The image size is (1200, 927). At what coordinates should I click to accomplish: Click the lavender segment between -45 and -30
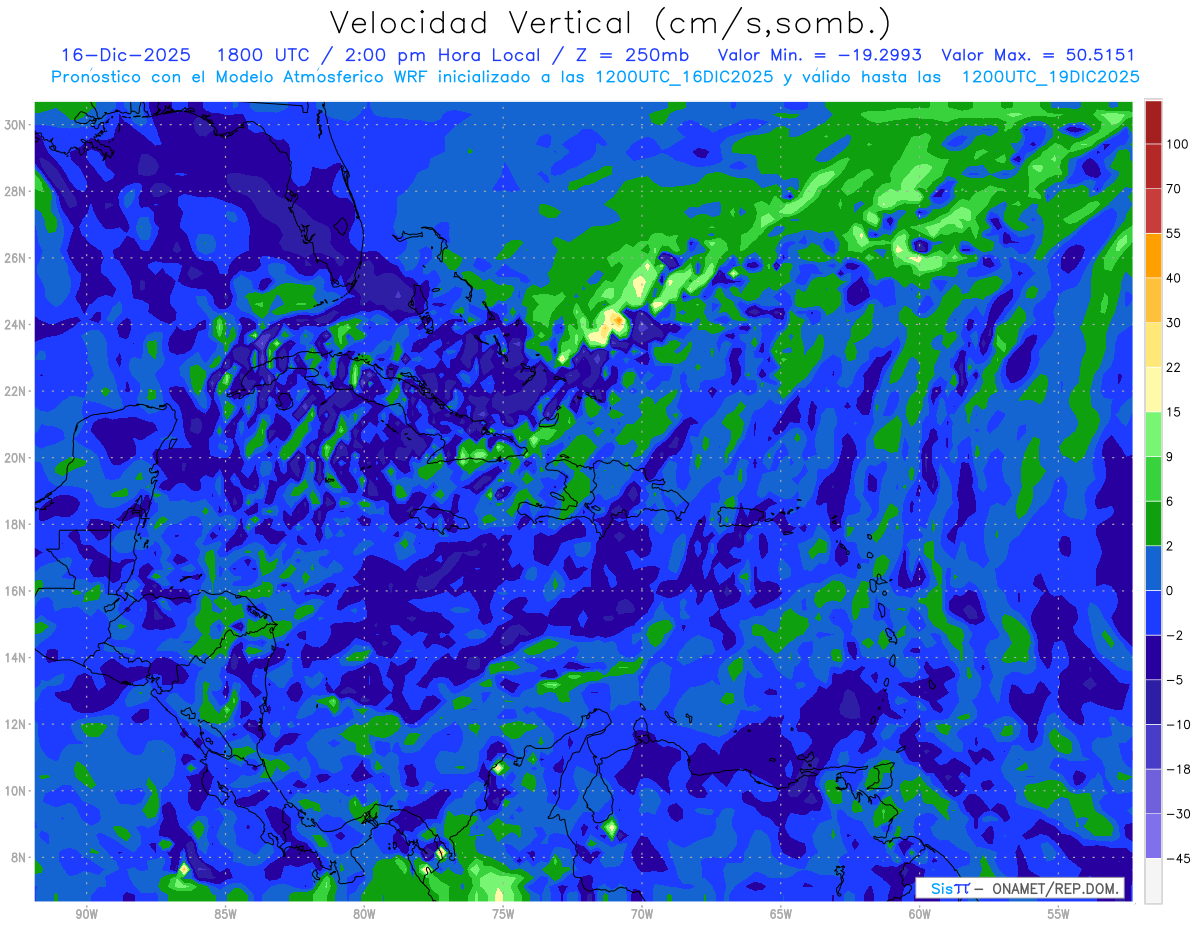[x=1153, y=836]
